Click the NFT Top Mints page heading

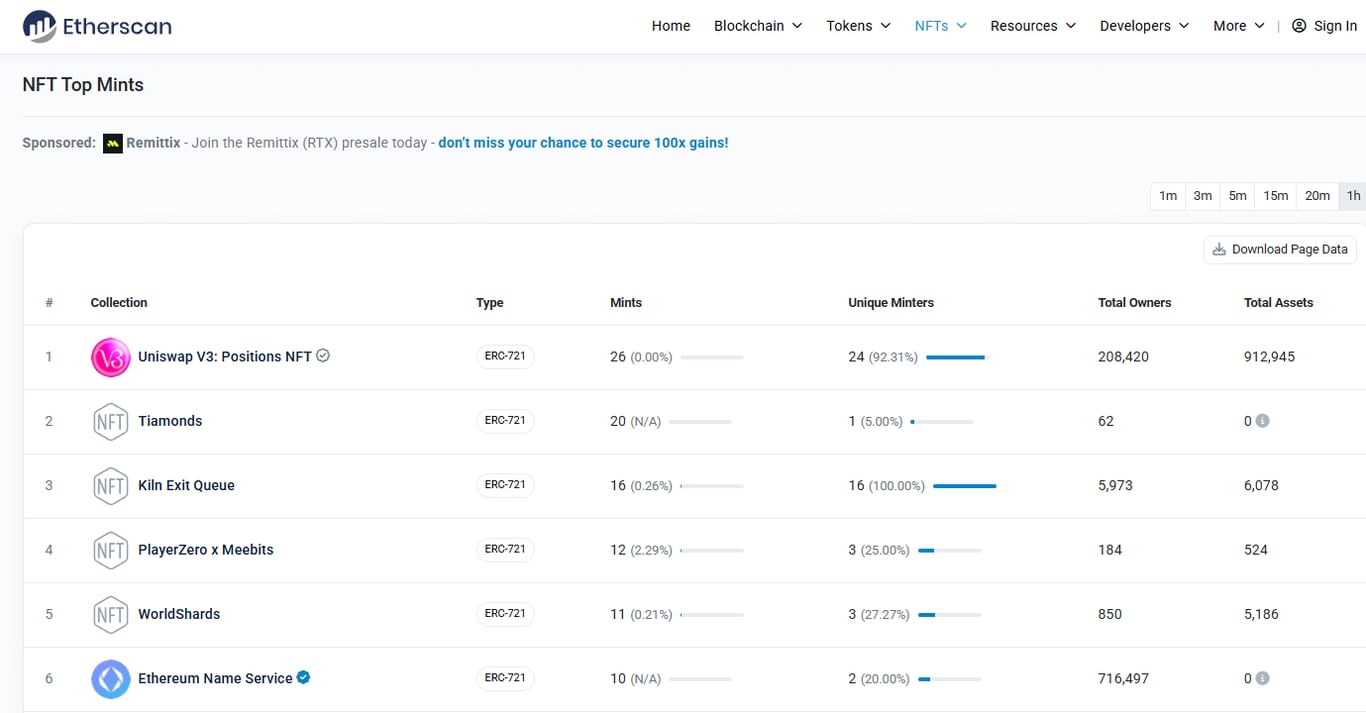click(x=83, y=85)
